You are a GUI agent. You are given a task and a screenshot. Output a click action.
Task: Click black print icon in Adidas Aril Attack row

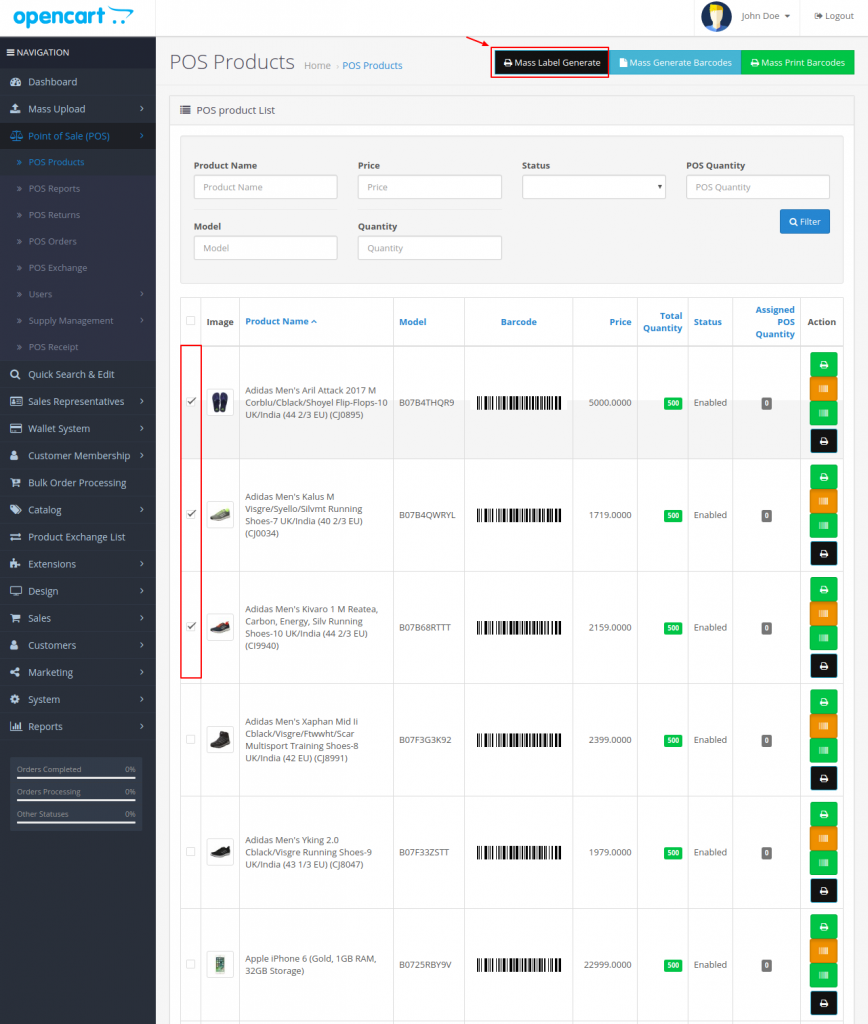[824, 441]
